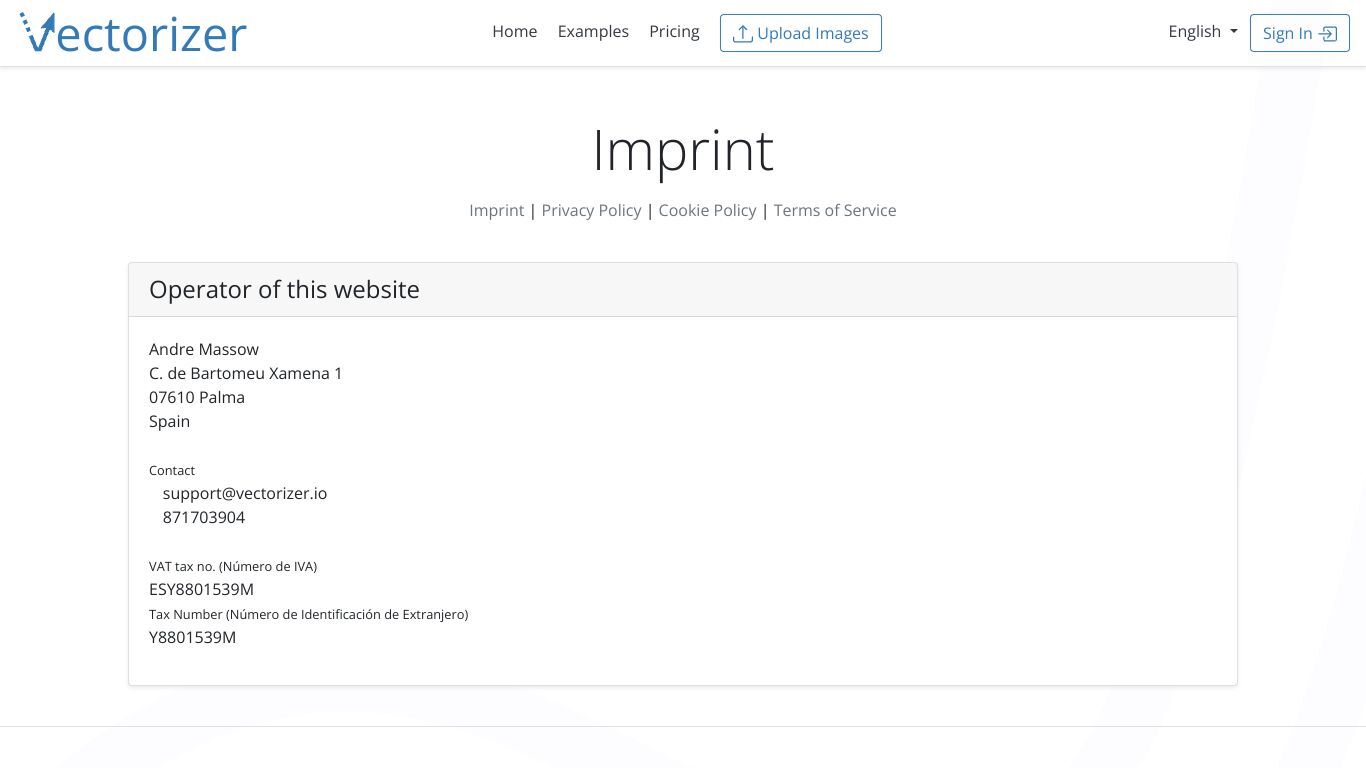This screenshot has width=1366, height=768.
Task: Click the Andre Massow name text
Action: coord(204,349)
